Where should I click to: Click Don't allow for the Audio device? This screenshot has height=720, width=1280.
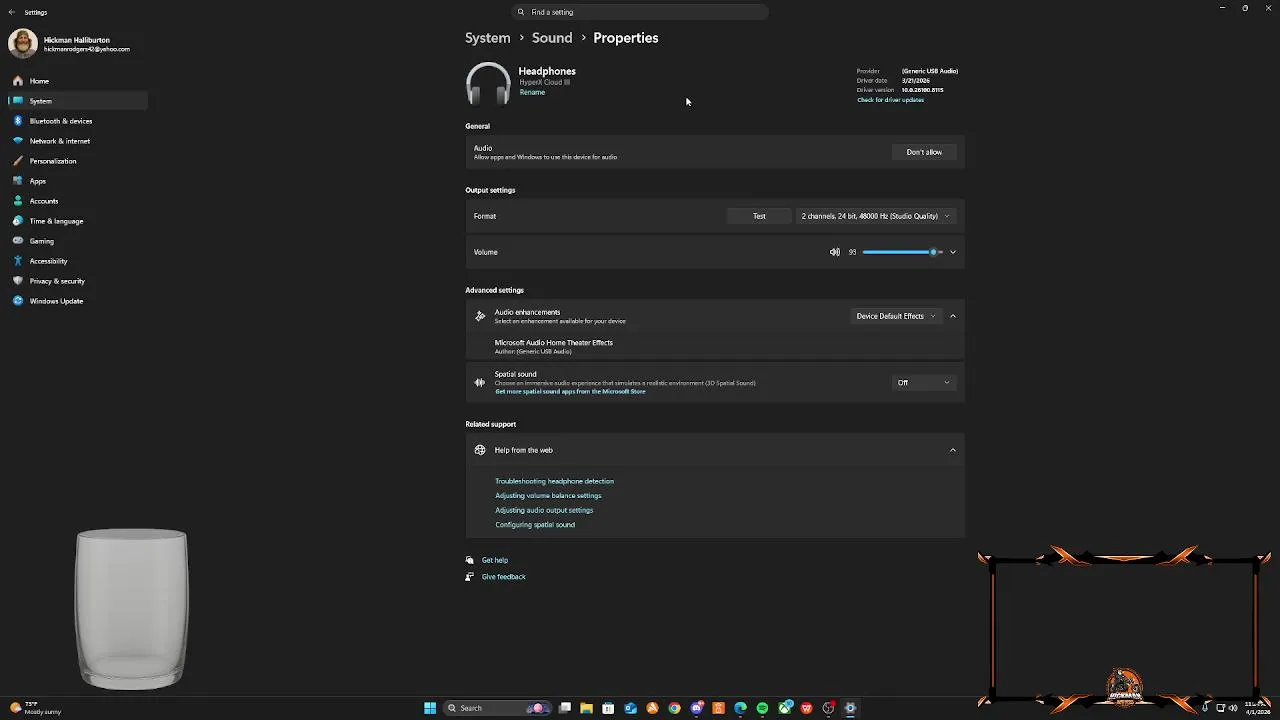924,152
